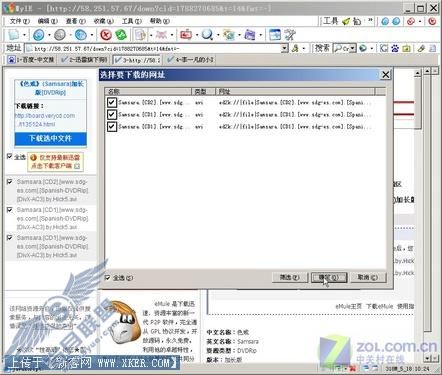Open the Favorites (收藏) menu

(104, 21)
